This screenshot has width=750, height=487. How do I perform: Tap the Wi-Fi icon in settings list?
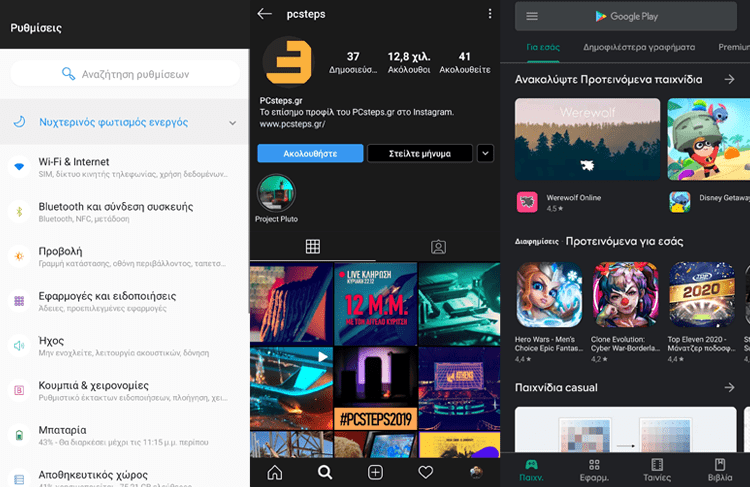pyautogui.click(x=19, y=167)
